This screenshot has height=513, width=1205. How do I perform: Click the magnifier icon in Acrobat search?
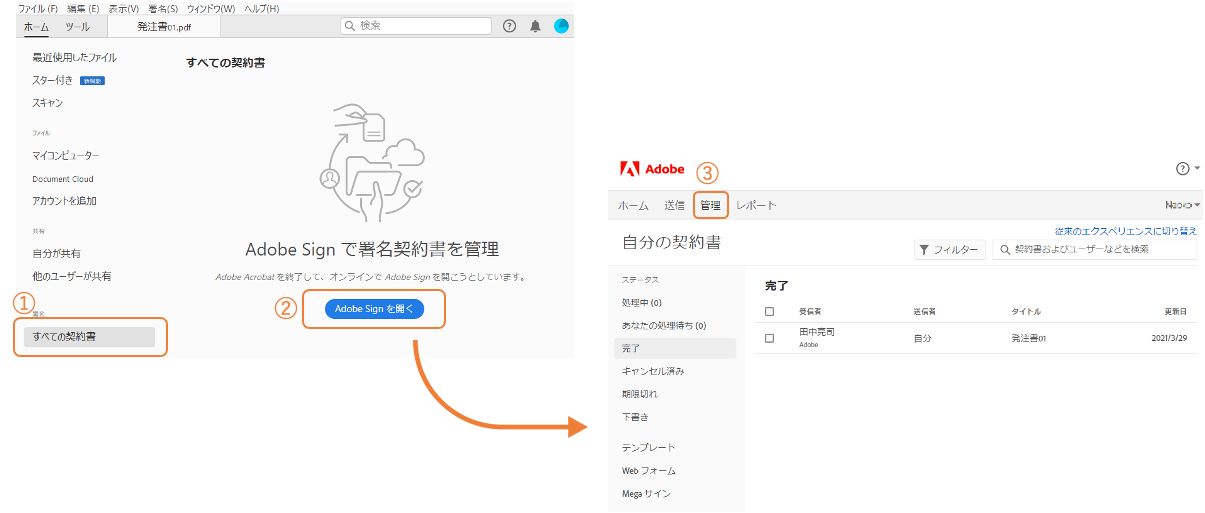point(349,26)
